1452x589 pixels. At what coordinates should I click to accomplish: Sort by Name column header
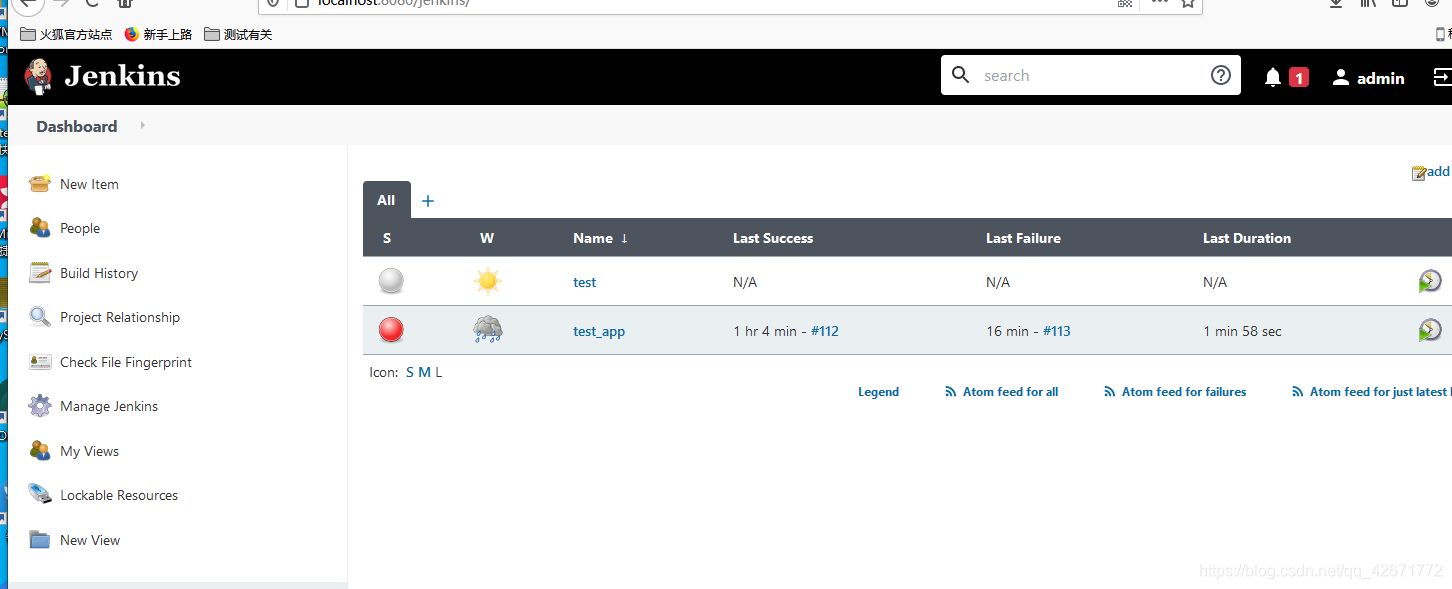[x=600, y=238]
